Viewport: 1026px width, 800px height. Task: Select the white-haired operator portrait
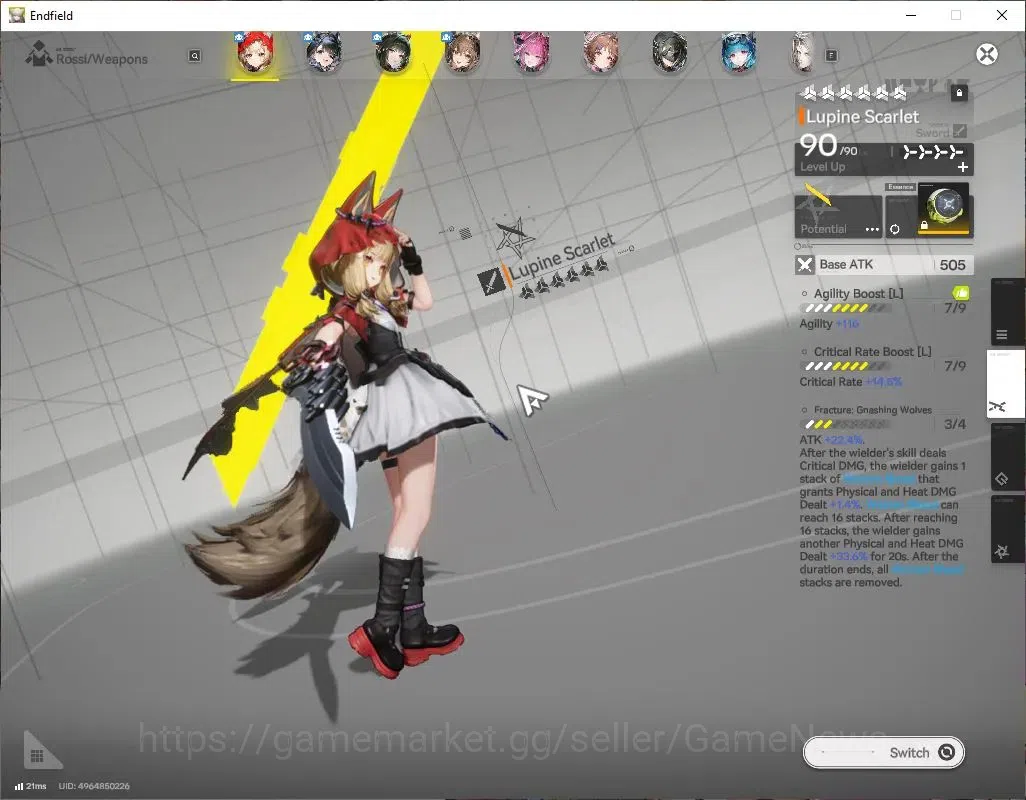[x=804, y=53]
